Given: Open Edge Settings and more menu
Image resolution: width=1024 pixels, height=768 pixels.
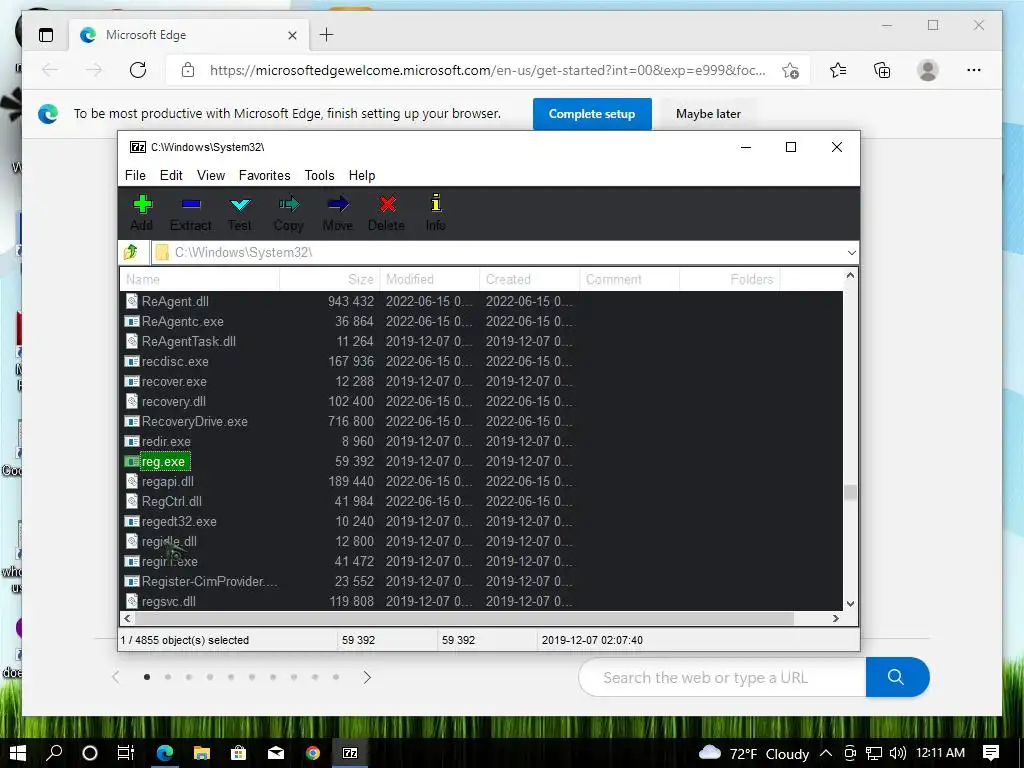Looking at the screenshot, I should pyautogui.click(x=974, y=70).
